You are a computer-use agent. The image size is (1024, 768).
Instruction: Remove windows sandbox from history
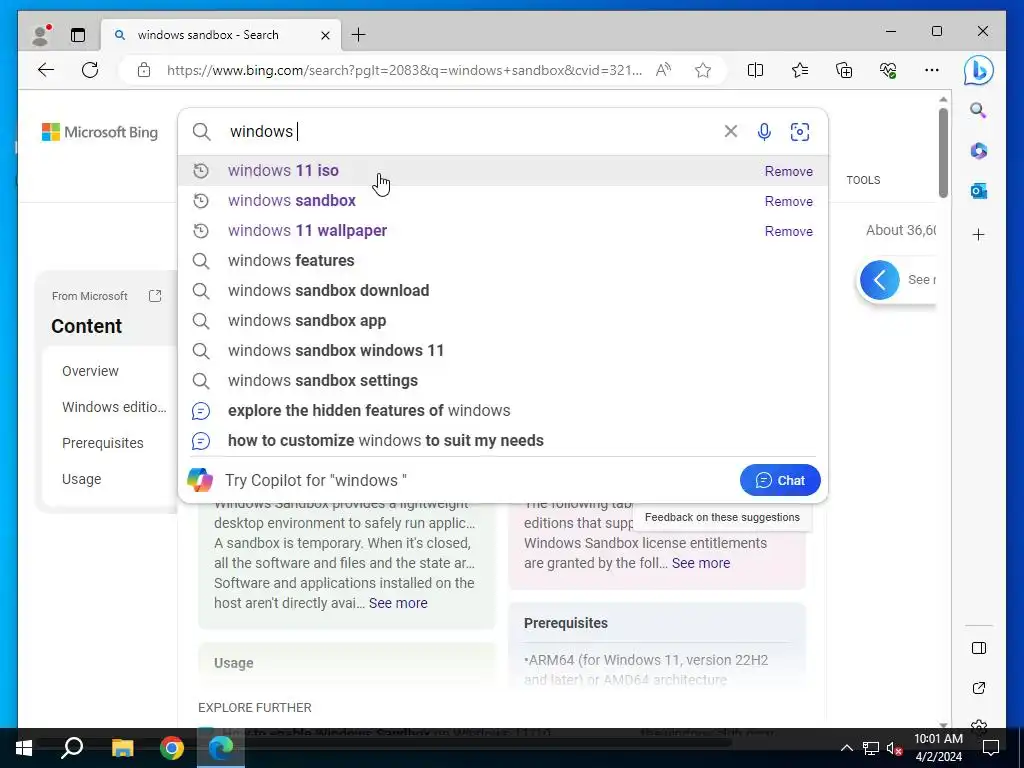click(x=789, y=201)
